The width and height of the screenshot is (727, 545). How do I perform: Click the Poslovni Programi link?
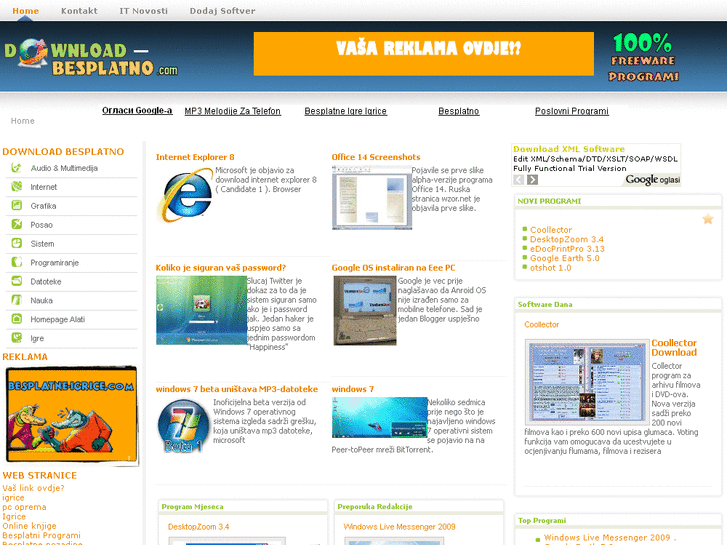572,111
